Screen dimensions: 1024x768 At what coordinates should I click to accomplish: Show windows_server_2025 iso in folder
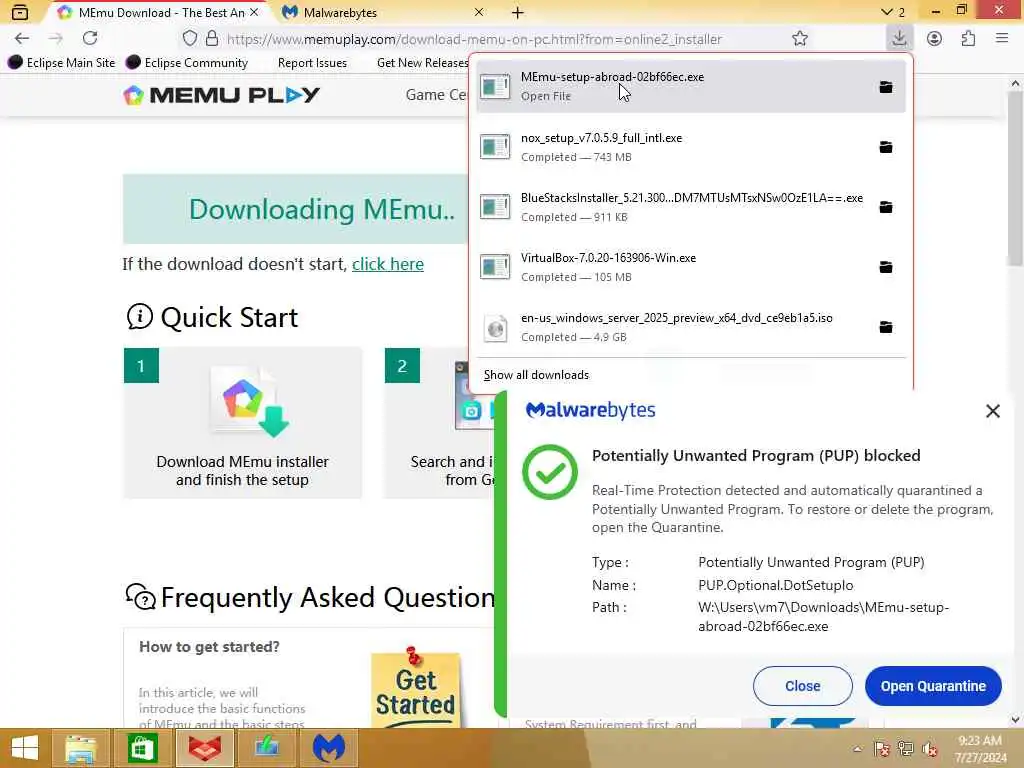(x=886, y=327)
